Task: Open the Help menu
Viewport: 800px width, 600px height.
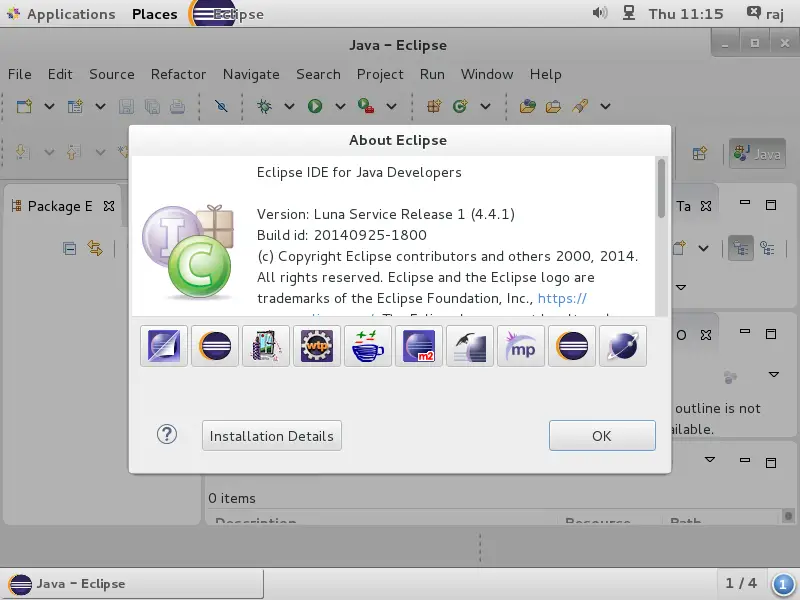Action: click(545, 74)
